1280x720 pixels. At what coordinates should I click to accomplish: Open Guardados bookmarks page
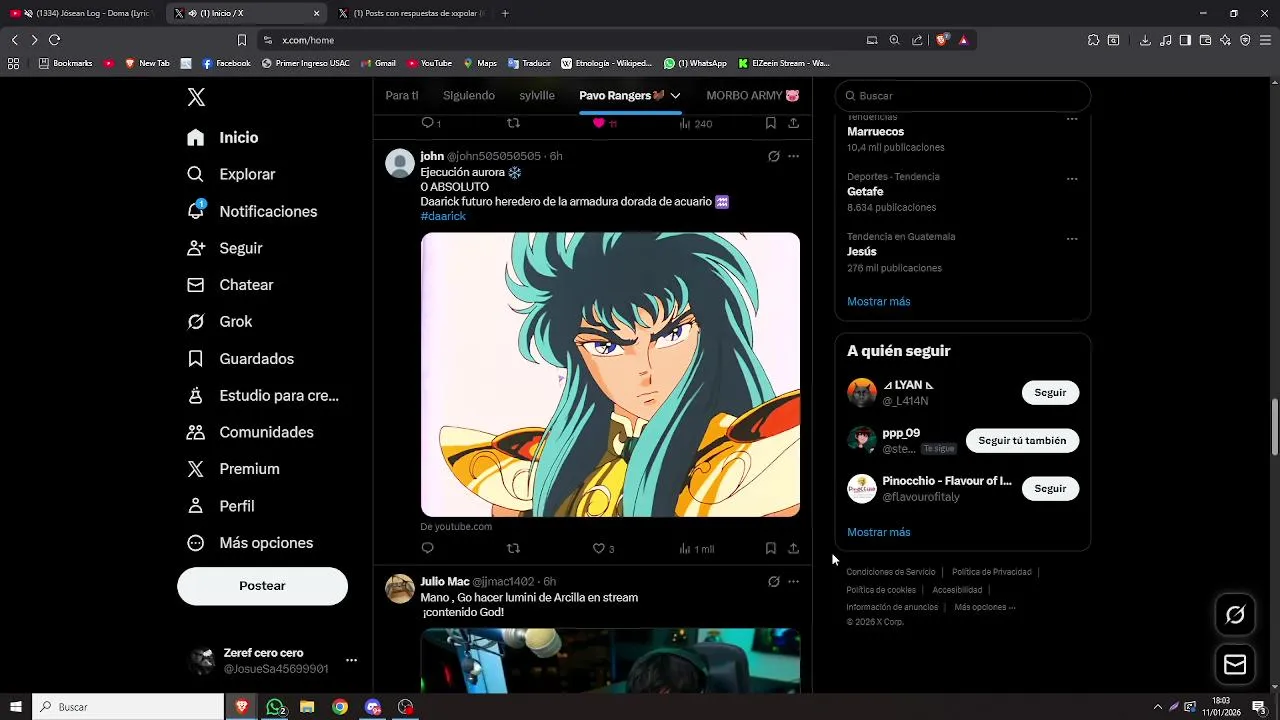(x=241, y=359)
